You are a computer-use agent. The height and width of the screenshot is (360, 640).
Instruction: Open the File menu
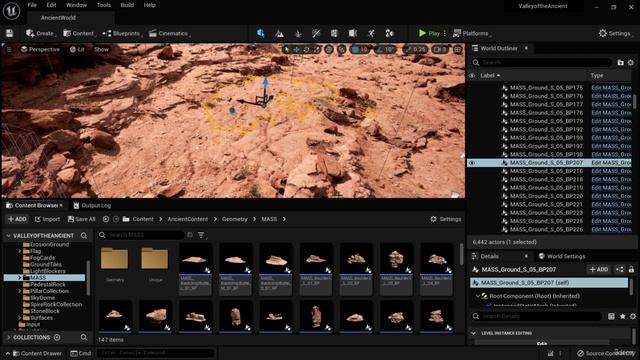pos(32,5)
